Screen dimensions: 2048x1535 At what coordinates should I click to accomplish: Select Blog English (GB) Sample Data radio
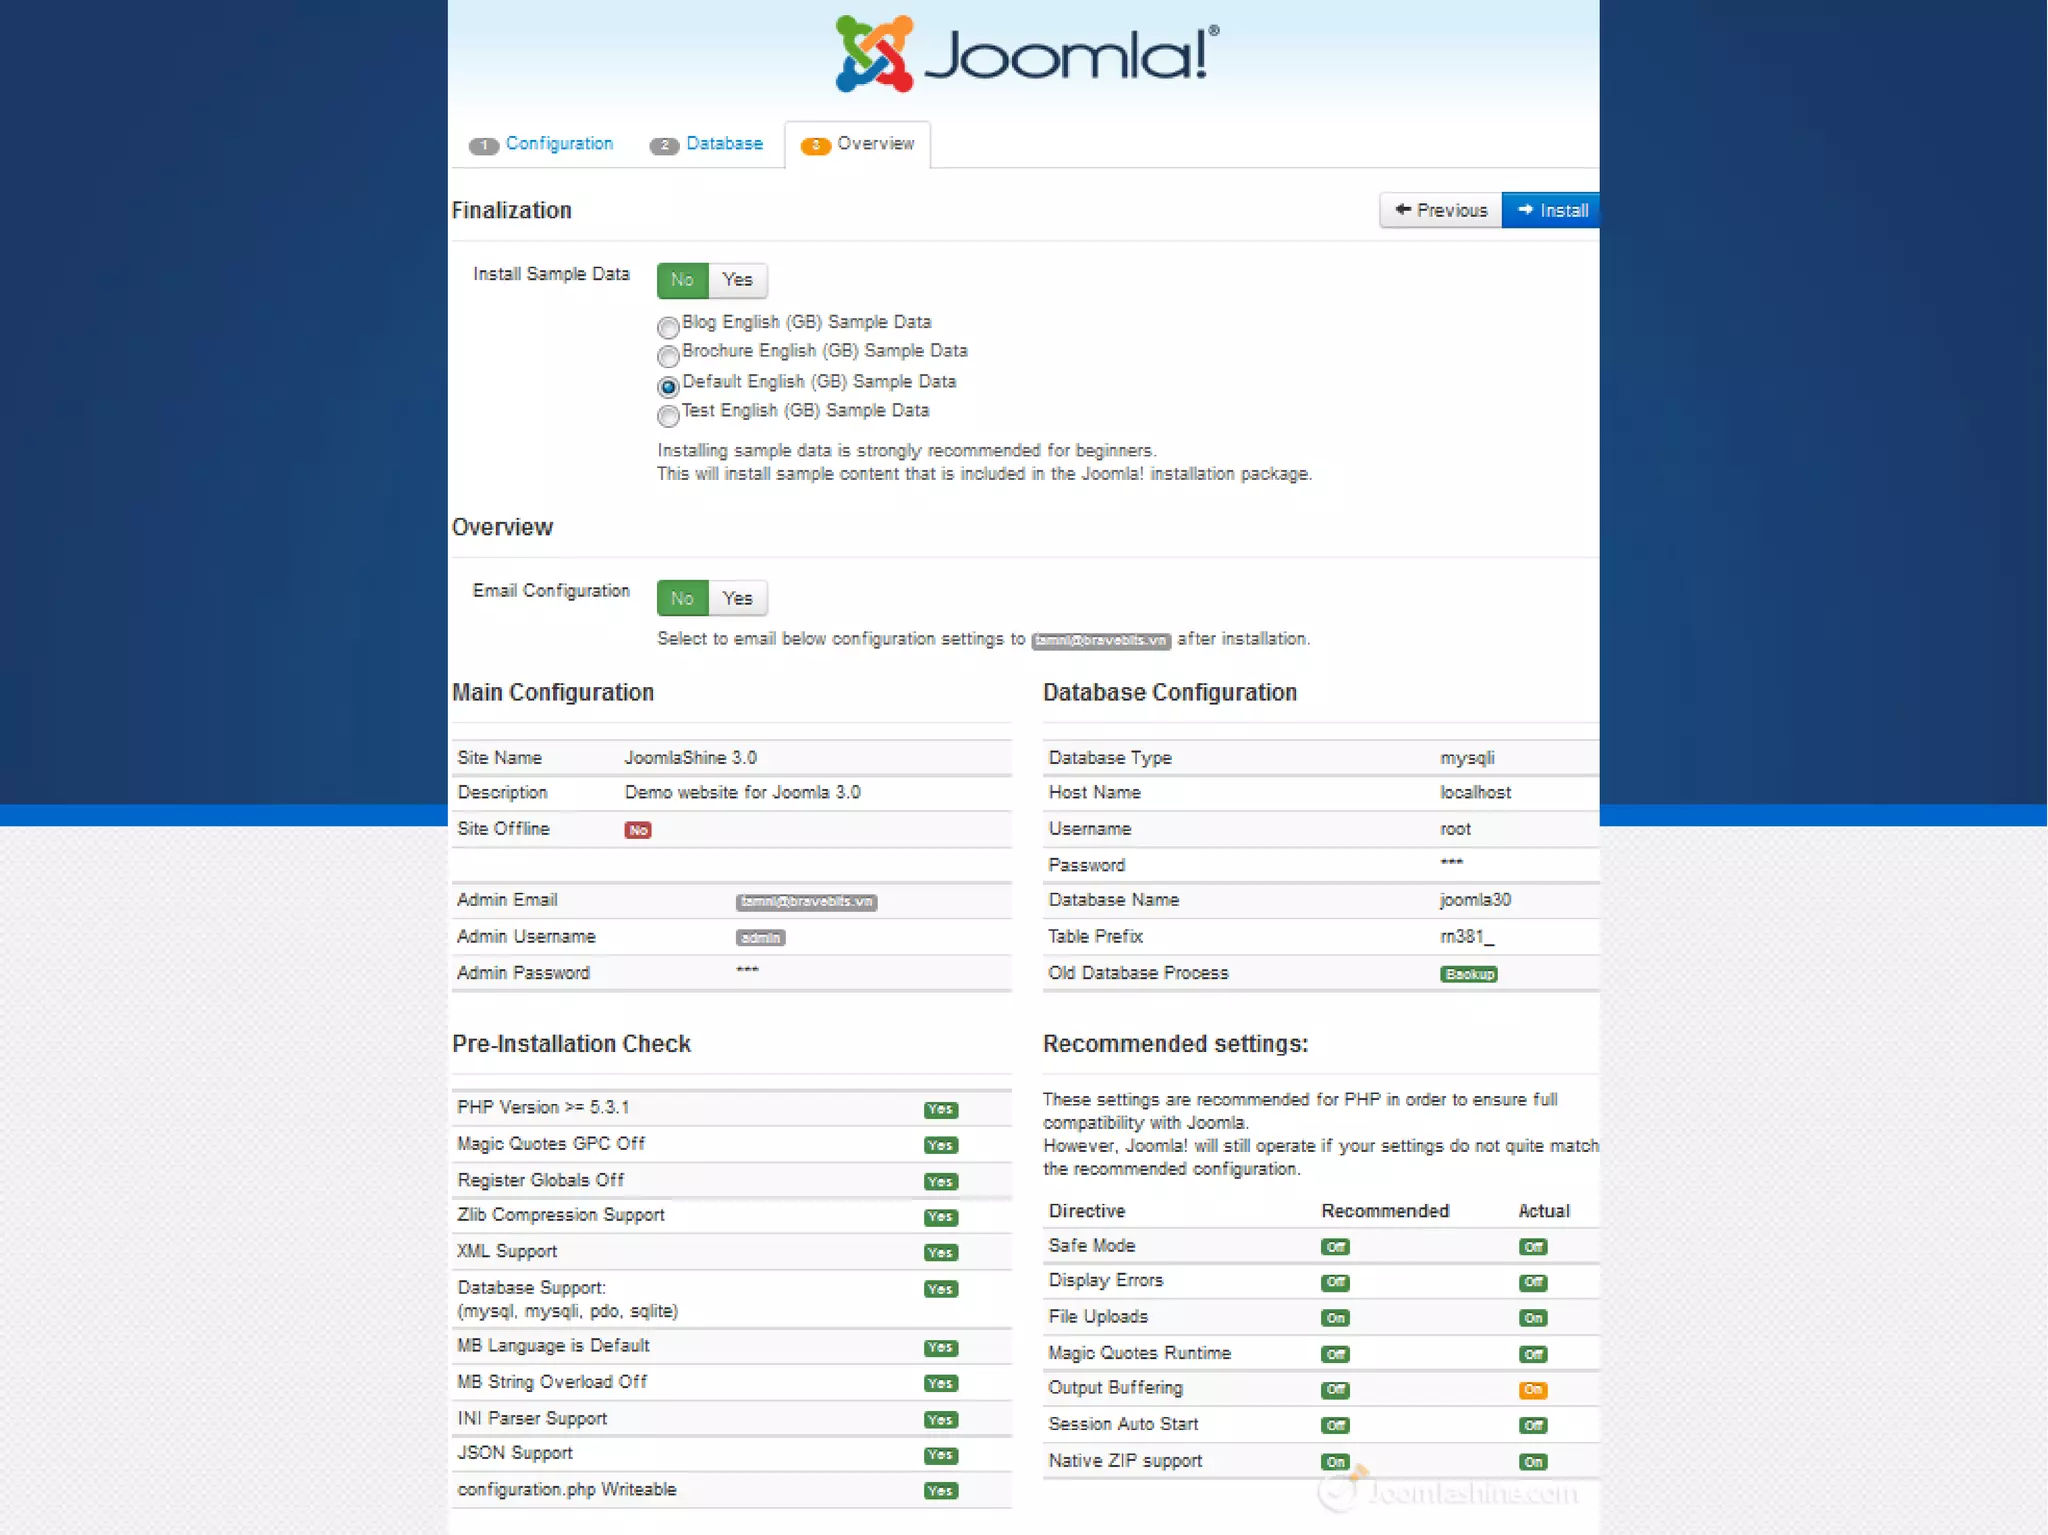(x=668, y=327)
